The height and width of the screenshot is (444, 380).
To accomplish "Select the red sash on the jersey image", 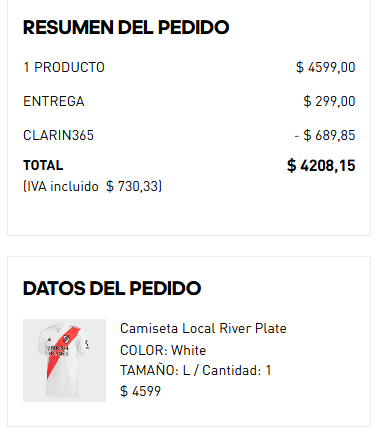I will tap(62, 352).
